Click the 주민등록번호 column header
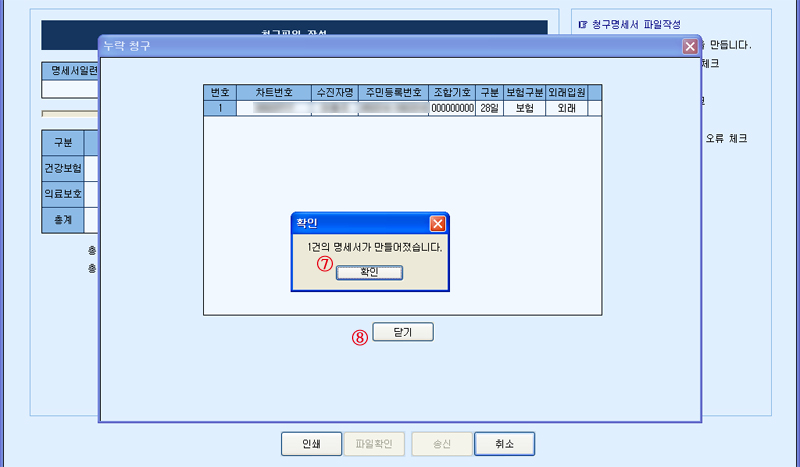This screenshot has width=800, height=467. [392, 92]
